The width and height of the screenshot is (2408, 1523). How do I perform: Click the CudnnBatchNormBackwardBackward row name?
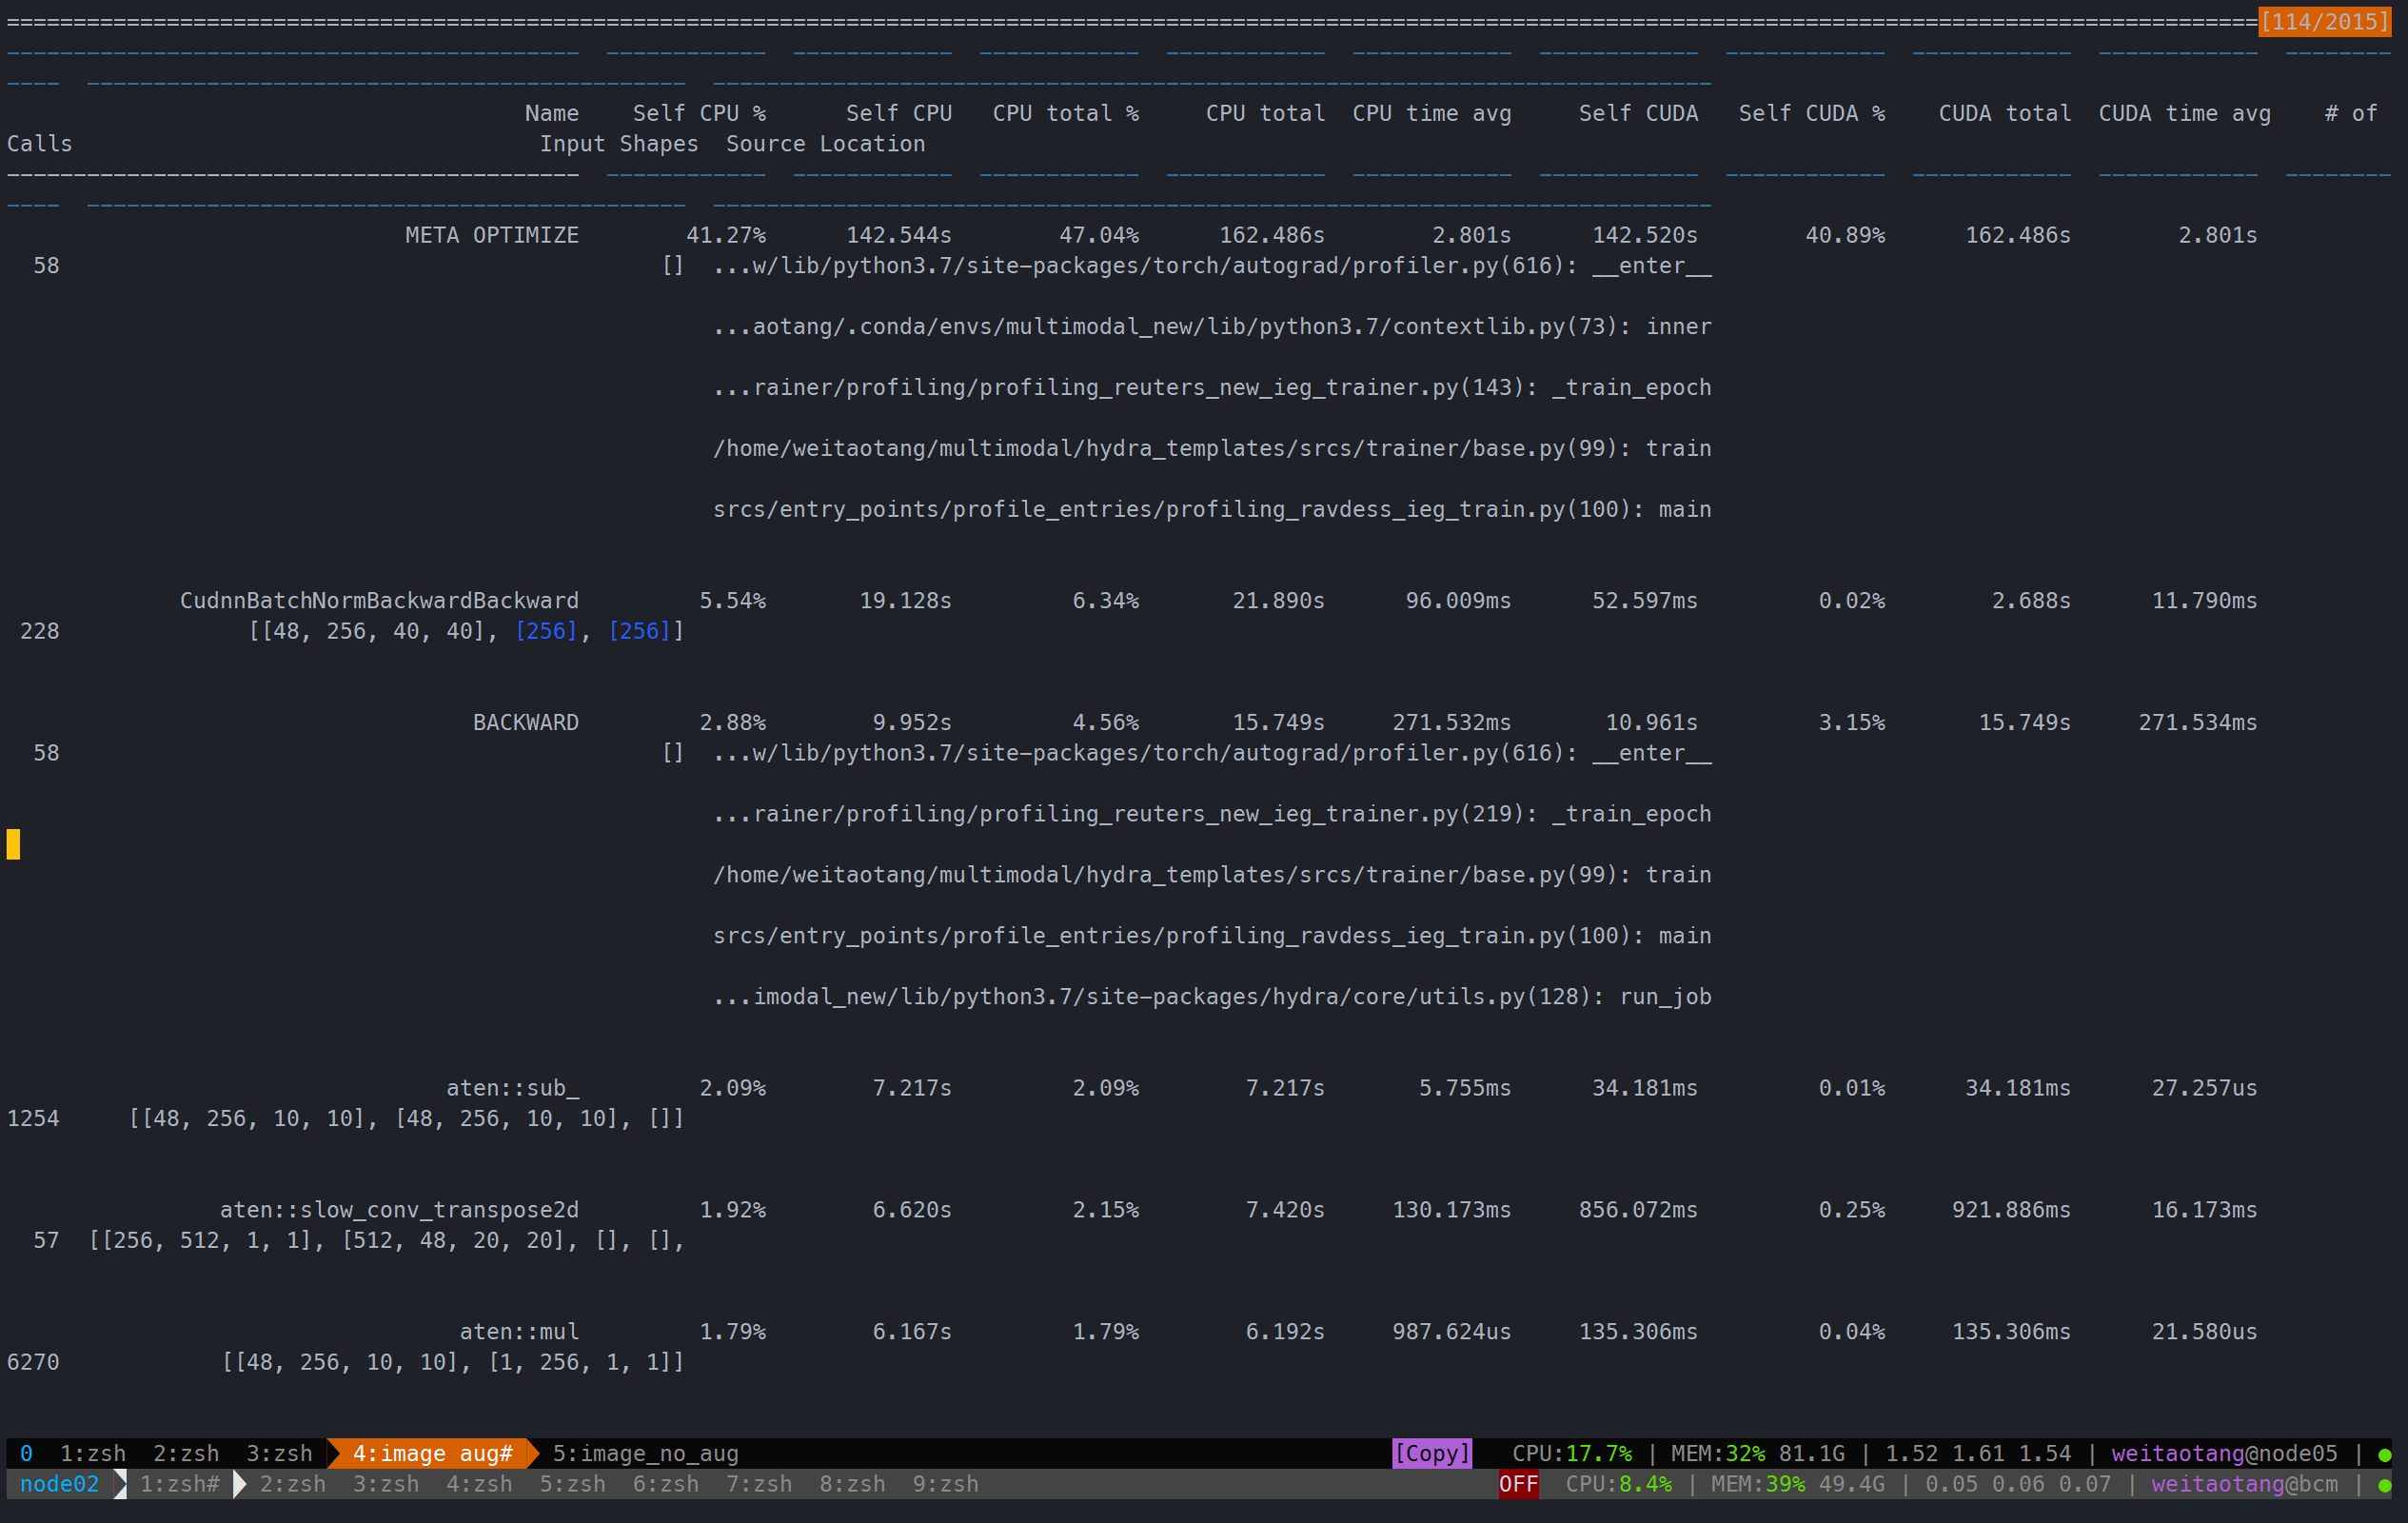379,600
